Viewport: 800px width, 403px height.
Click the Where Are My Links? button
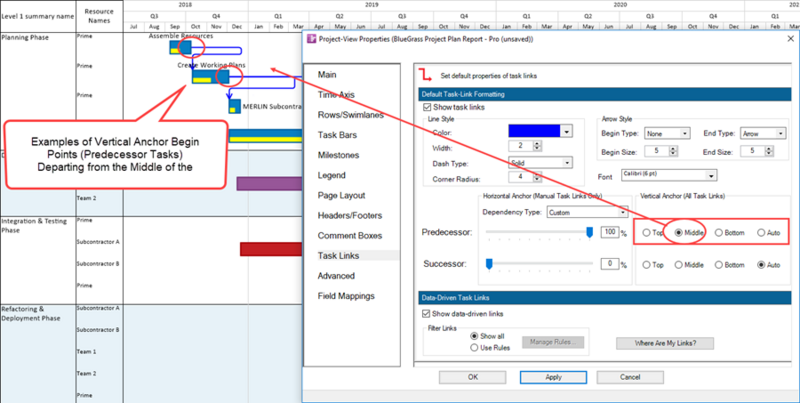point(665,343)
